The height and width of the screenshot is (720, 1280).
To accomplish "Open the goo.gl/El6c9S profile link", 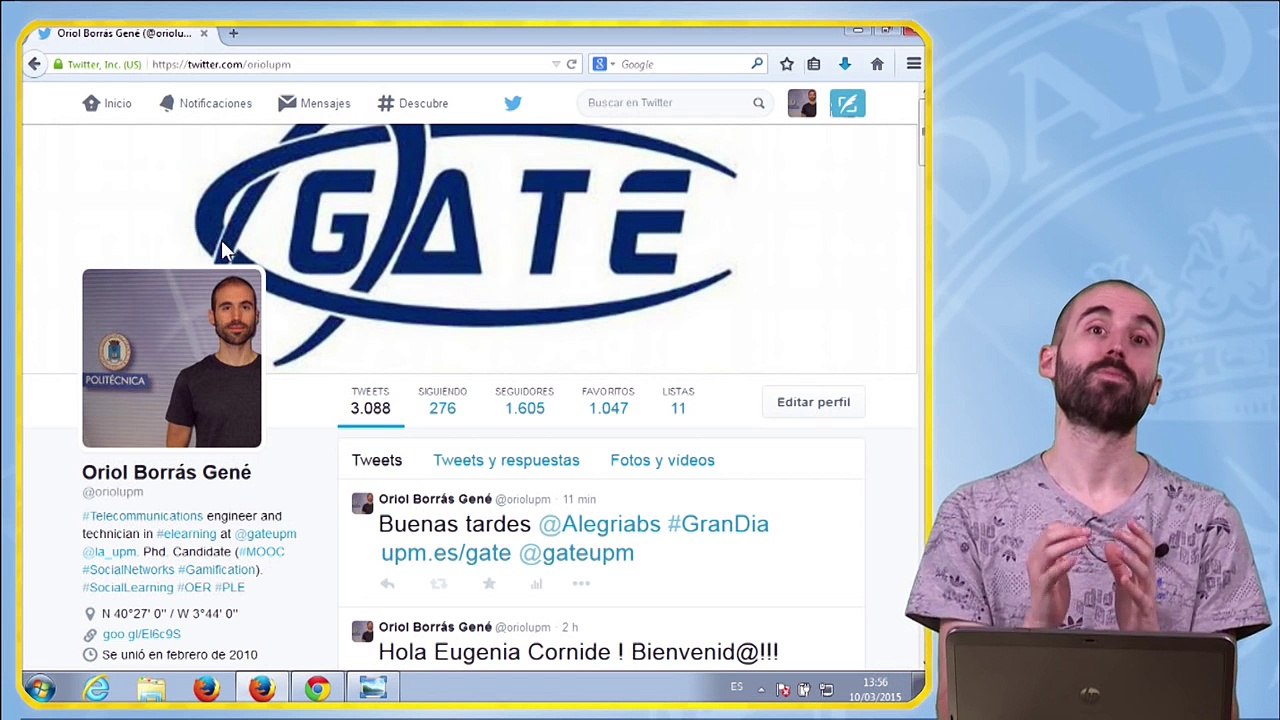I will pos(141,634).
